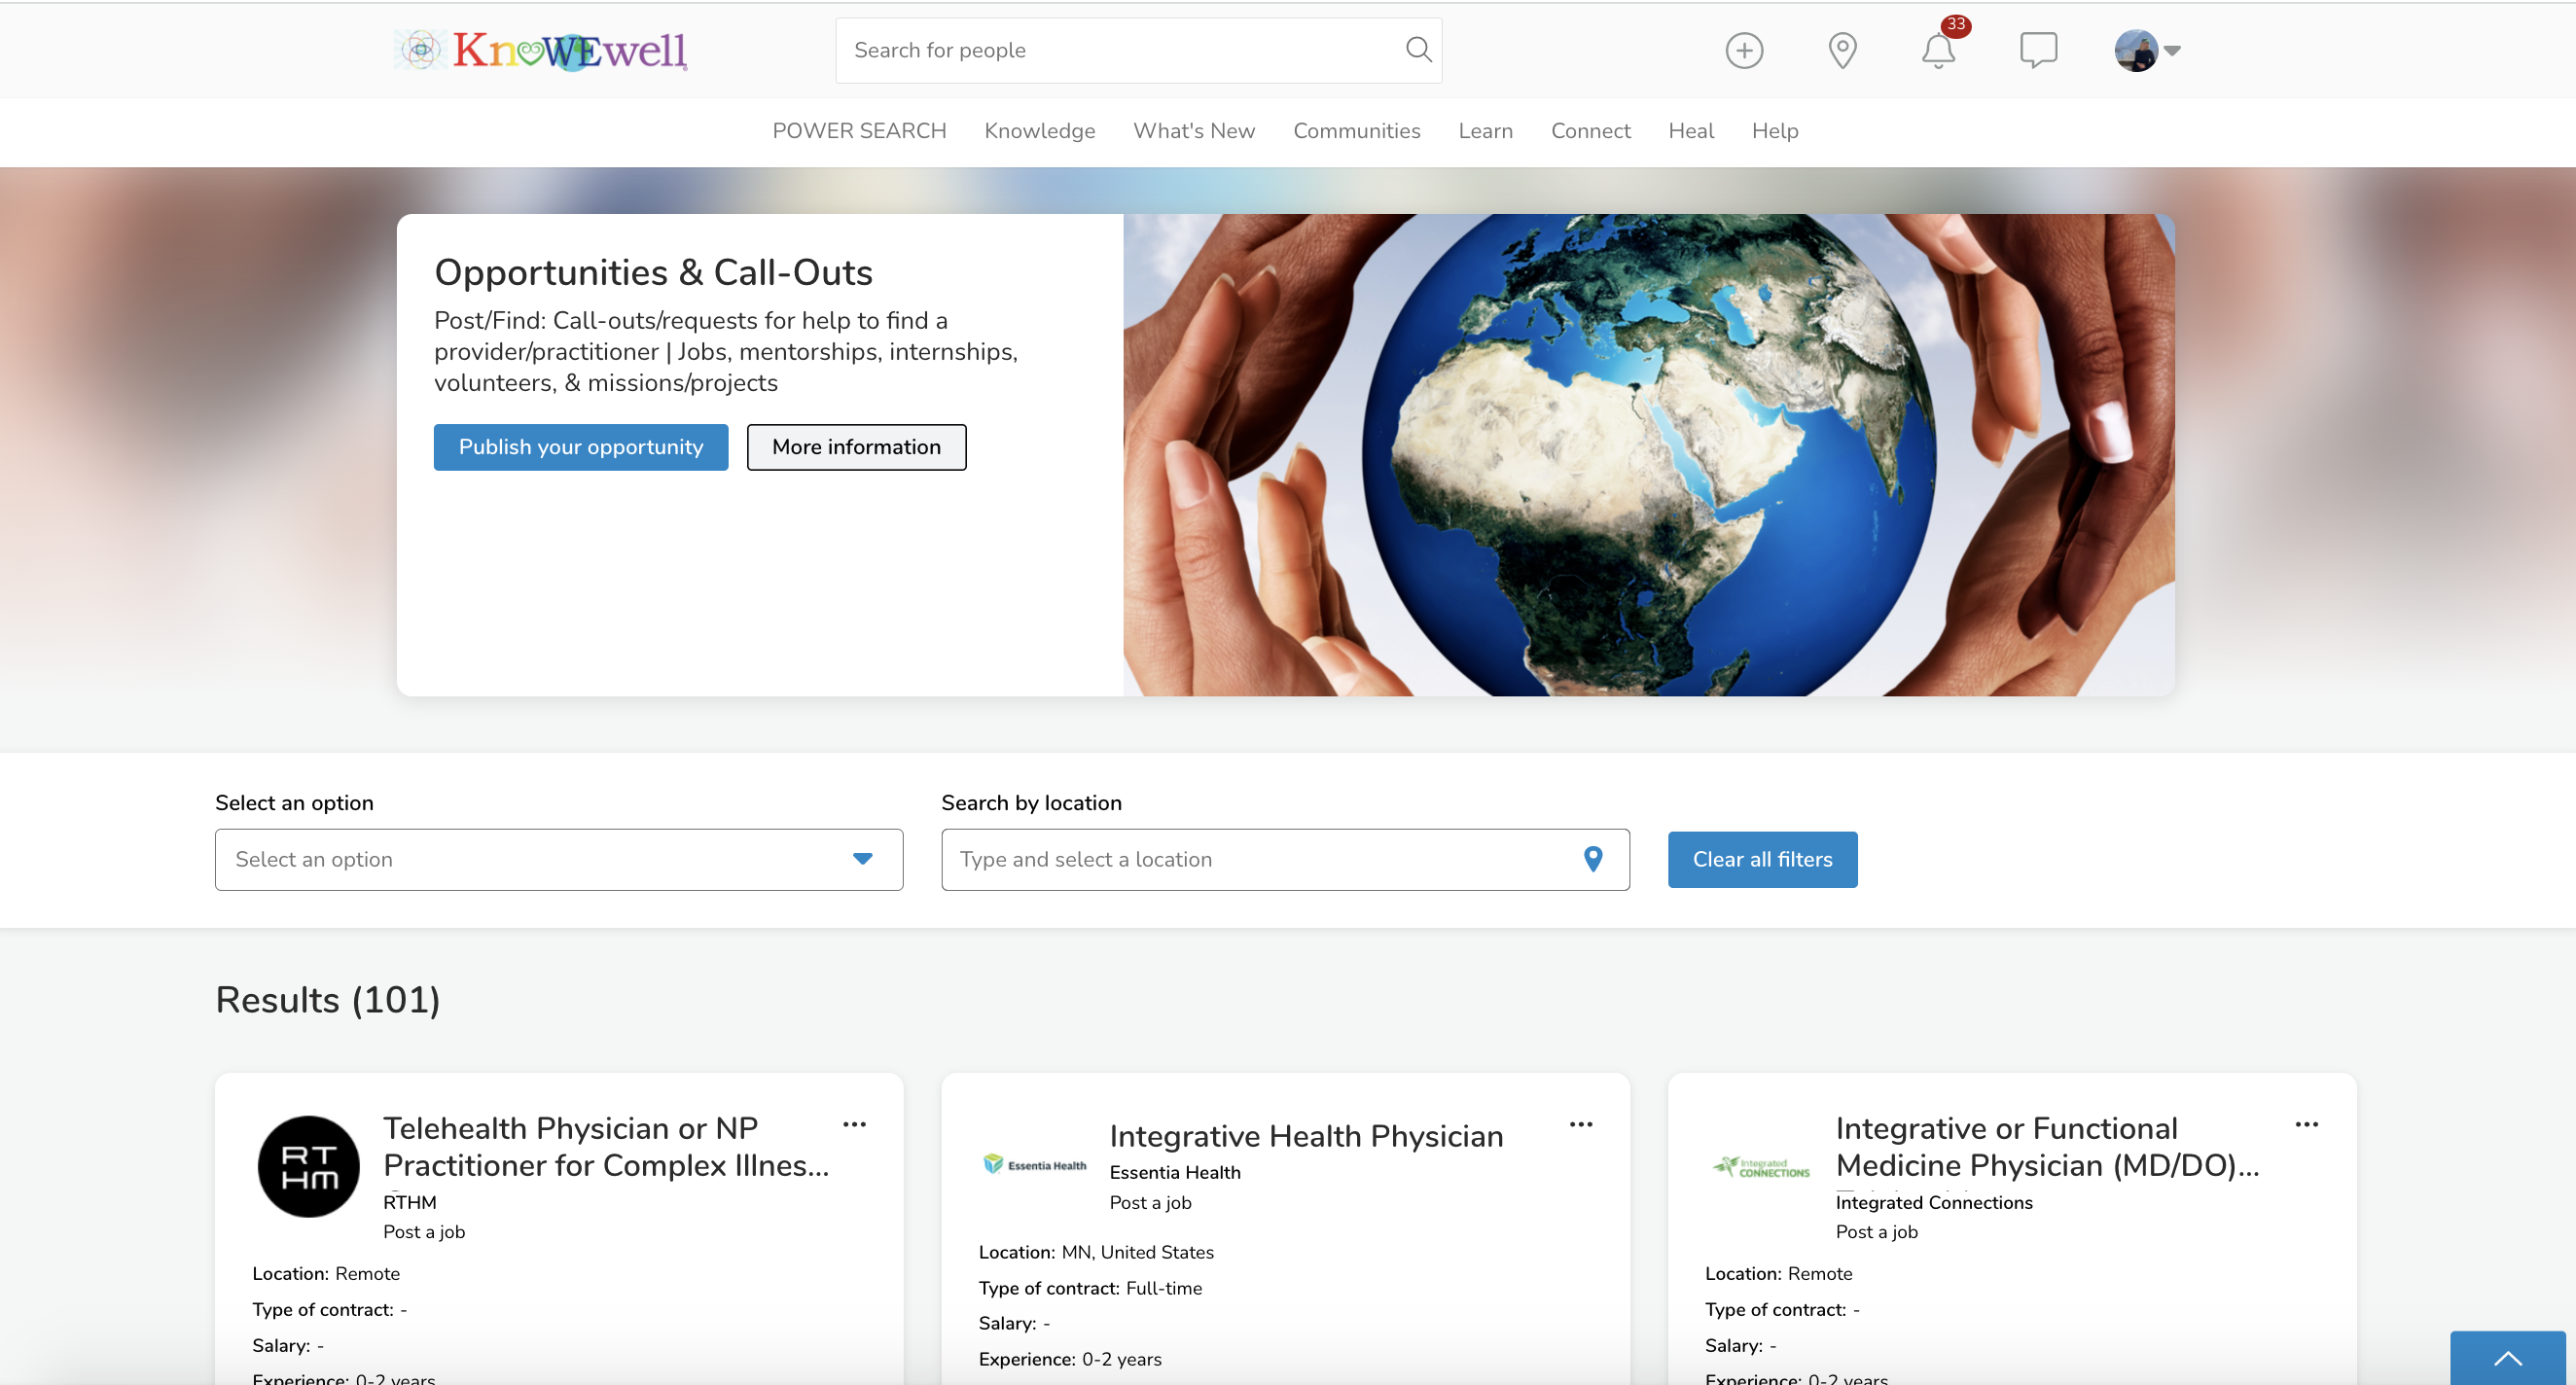Click the globe in hands banner image
This screenshot has width=2576, height=1385.
point(1649,455)
